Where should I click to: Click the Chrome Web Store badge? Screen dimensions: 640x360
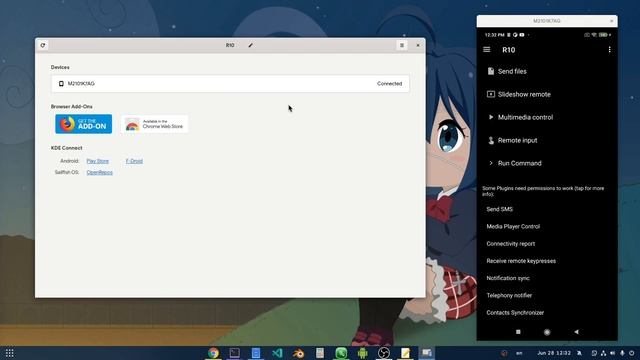pyautogui.click(x=155, y=124)
